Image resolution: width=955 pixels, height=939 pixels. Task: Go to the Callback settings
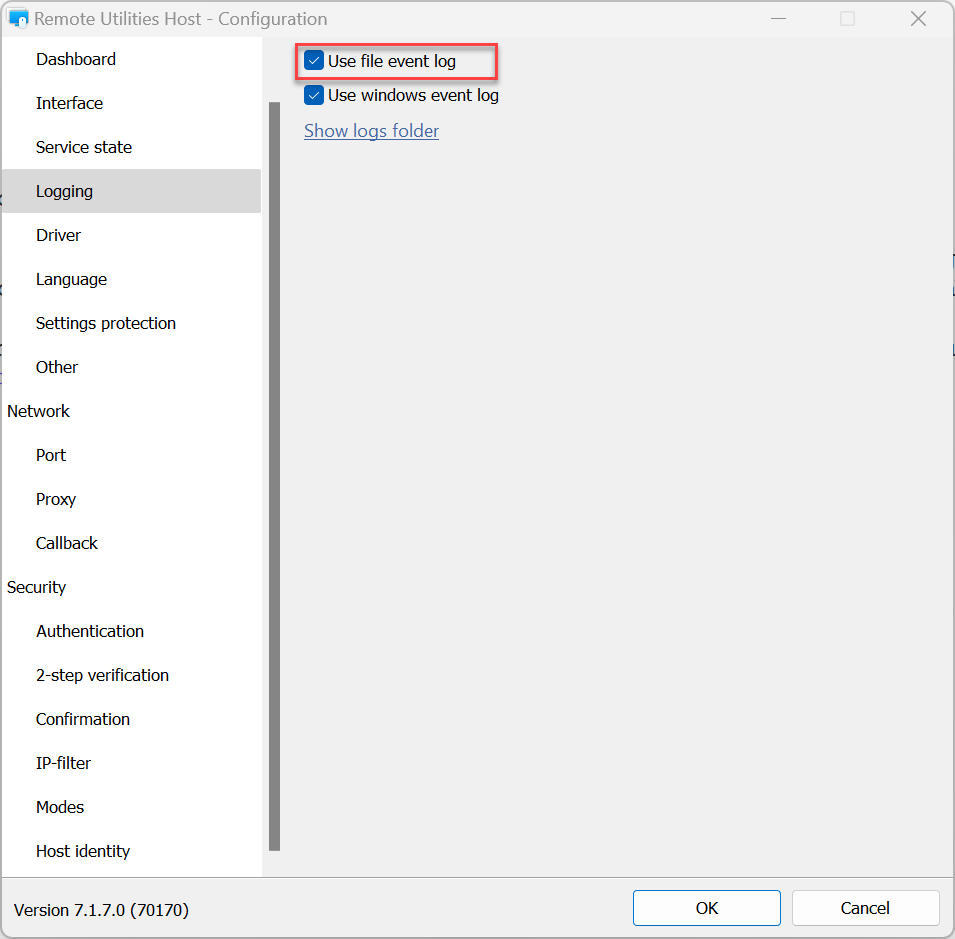[132, 543]
